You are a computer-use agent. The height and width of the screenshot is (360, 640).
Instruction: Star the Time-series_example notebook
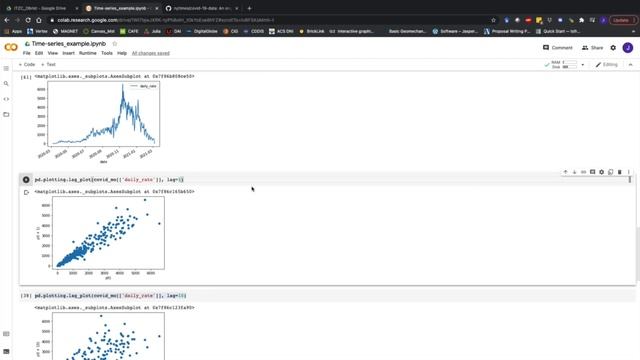tap(115, 44)
